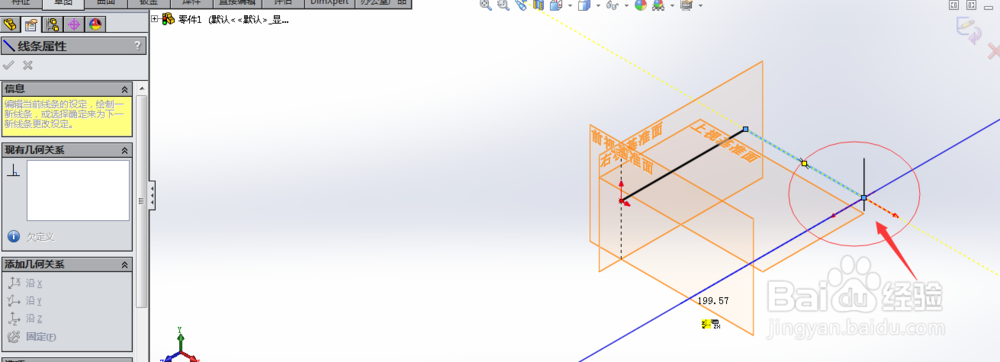Viewport: 1000px width, 362px height.
Task: Toggle the 沿Y along Y relation
Action: 26,301
